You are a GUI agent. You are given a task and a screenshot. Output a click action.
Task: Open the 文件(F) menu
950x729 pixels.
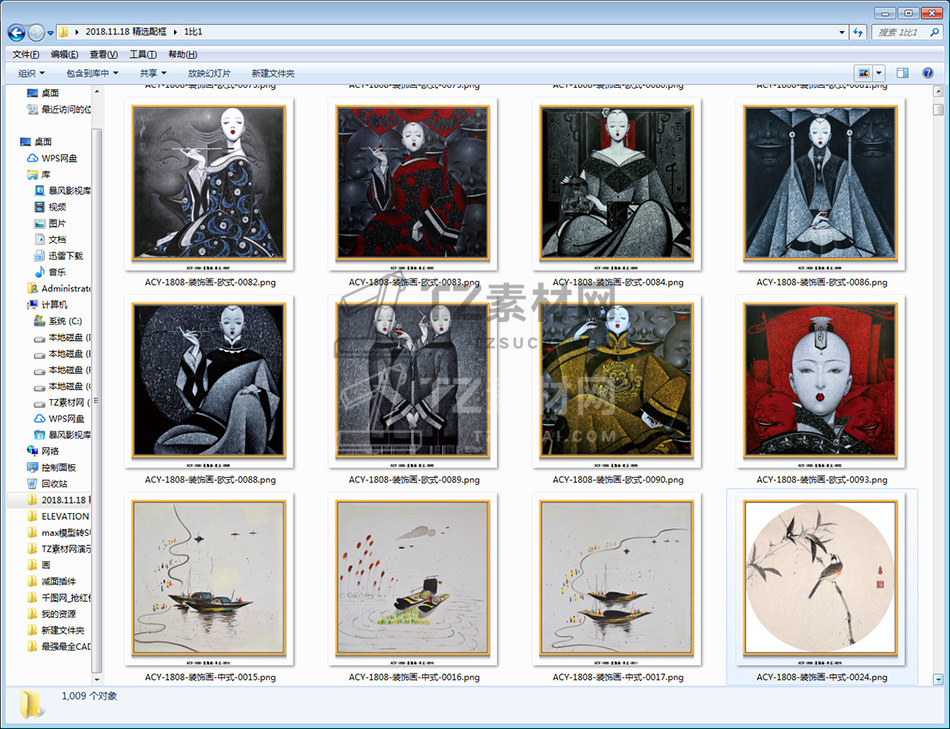click(x=25, y=54)
